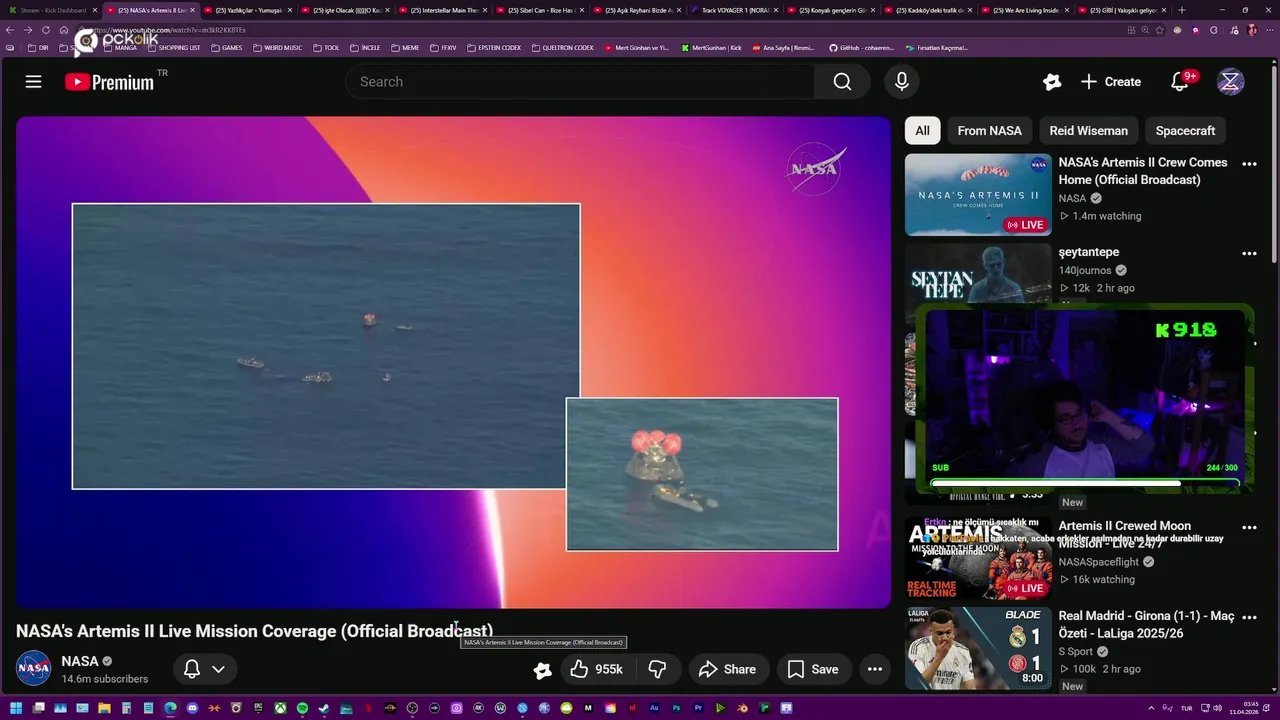
Task: Dislike the video
Action: tap(657, 669)
